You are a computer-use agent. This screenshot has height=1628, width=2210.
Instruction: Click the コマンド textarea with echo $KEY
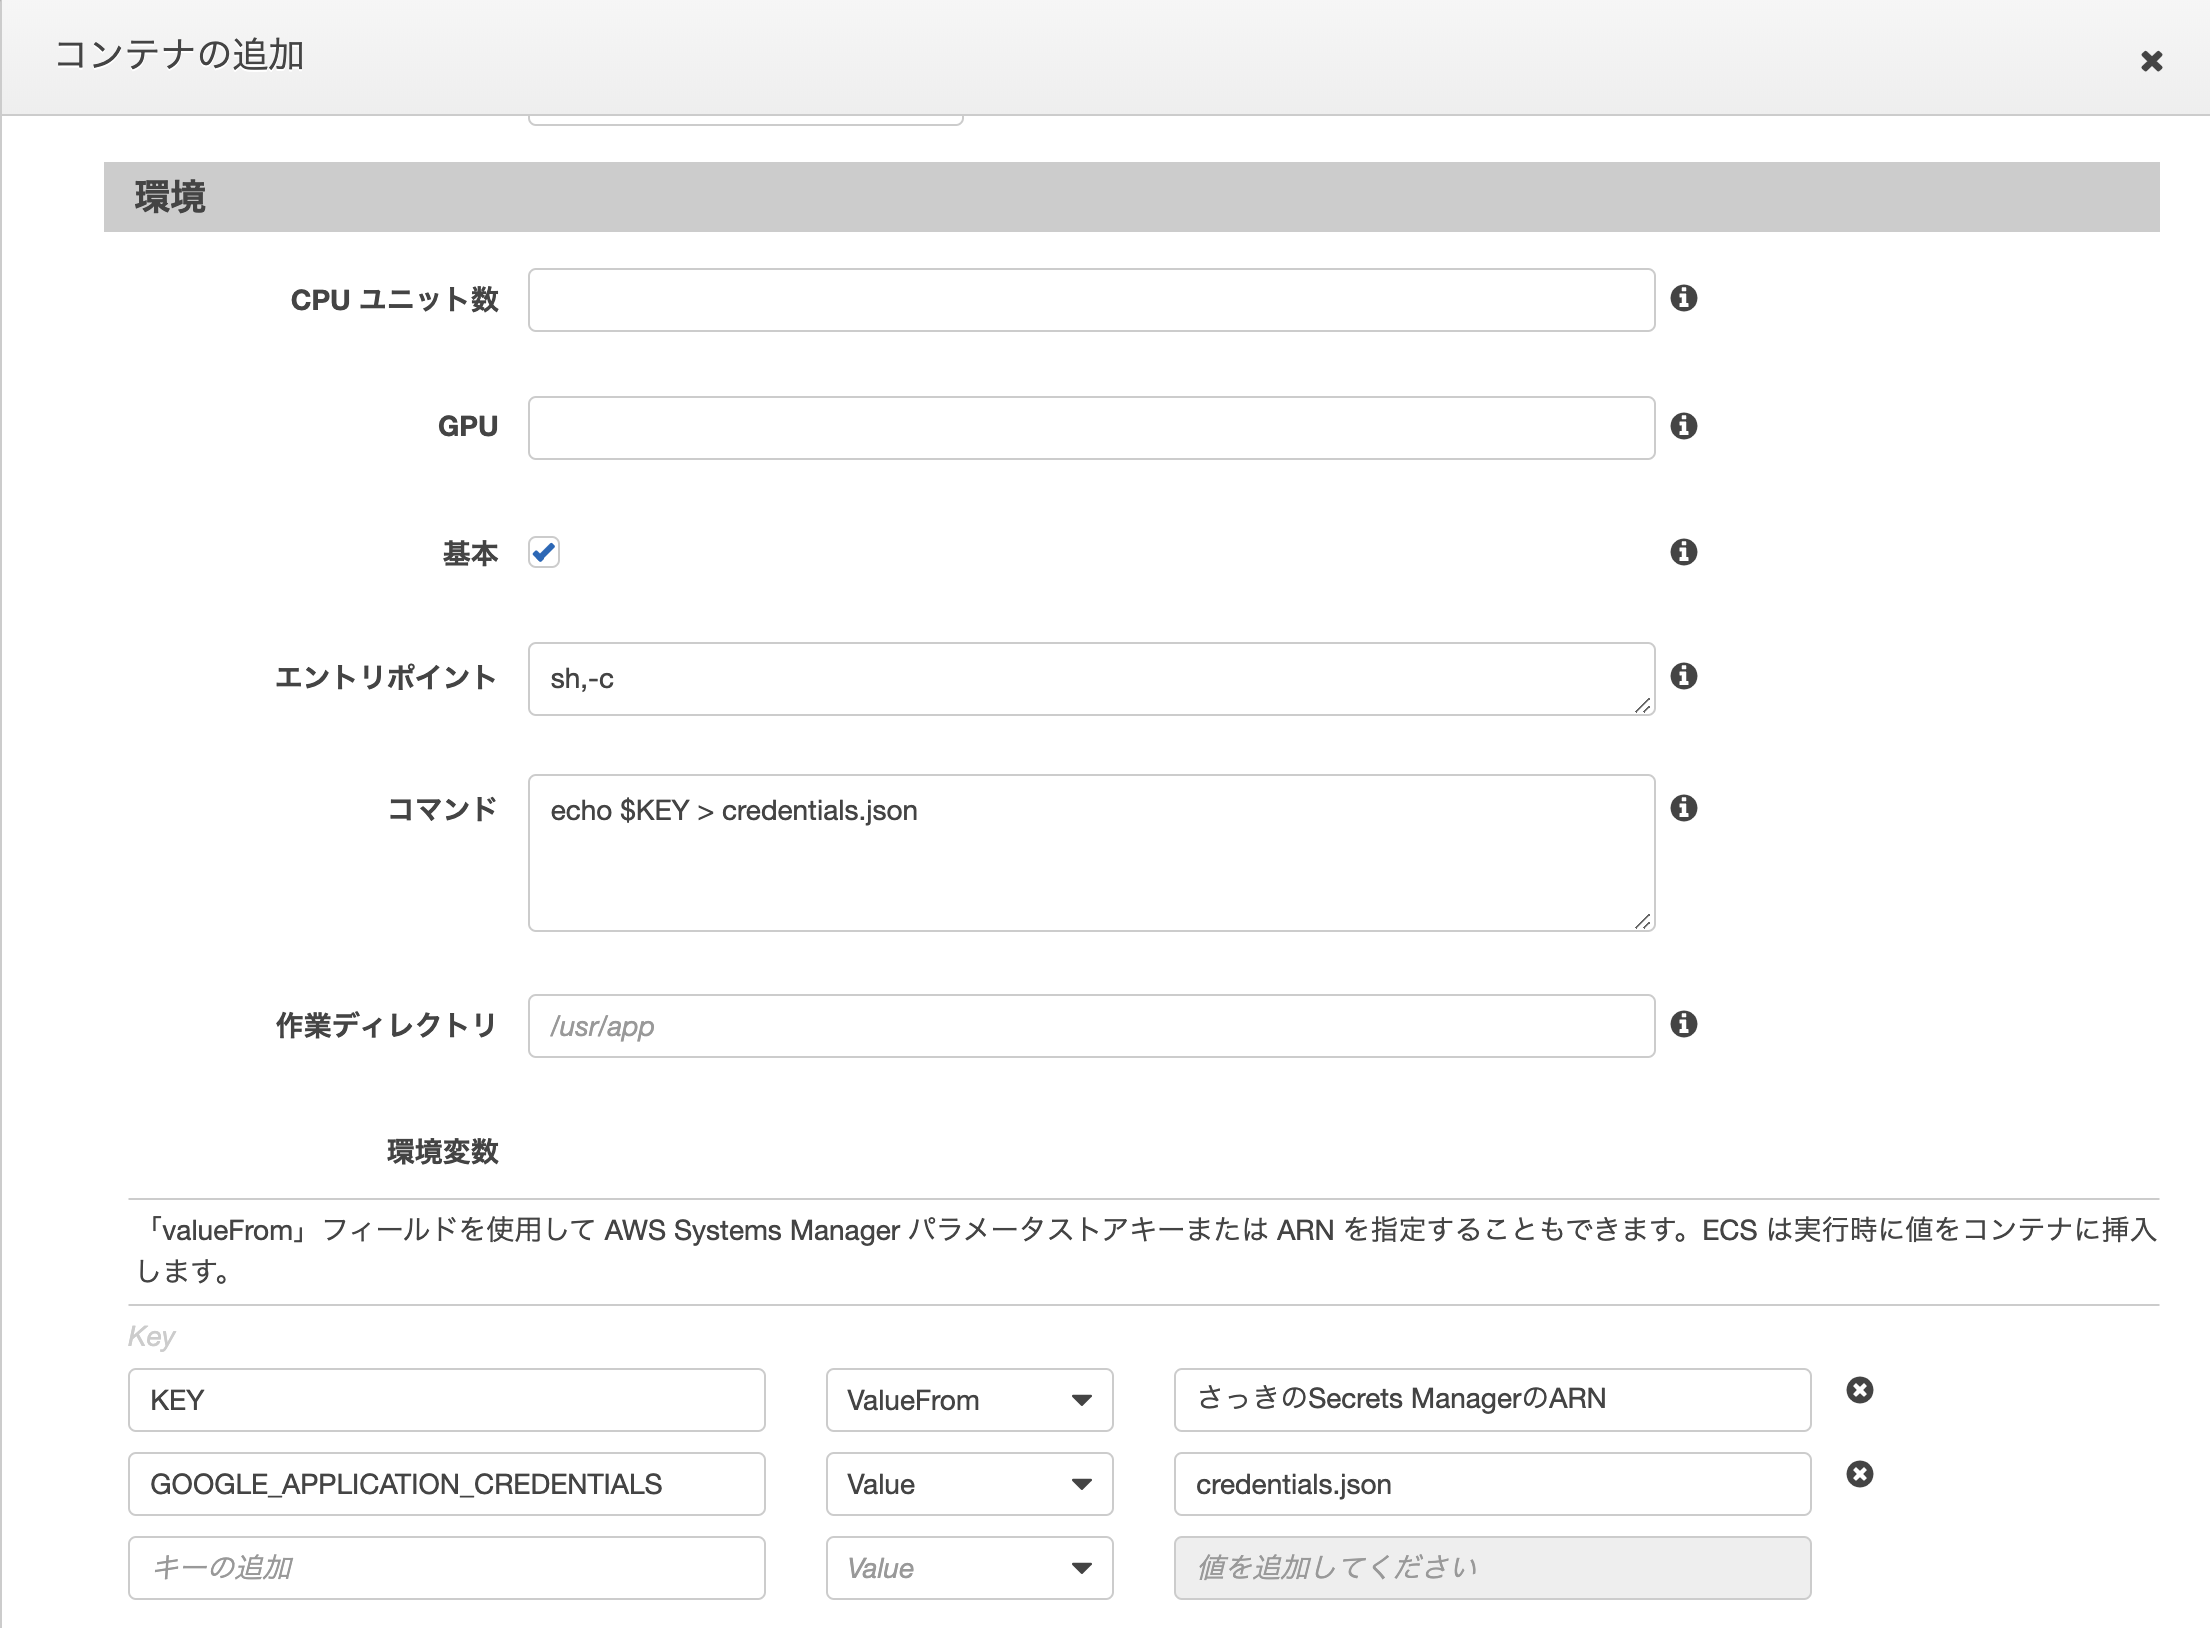(x=1091, y=853)
